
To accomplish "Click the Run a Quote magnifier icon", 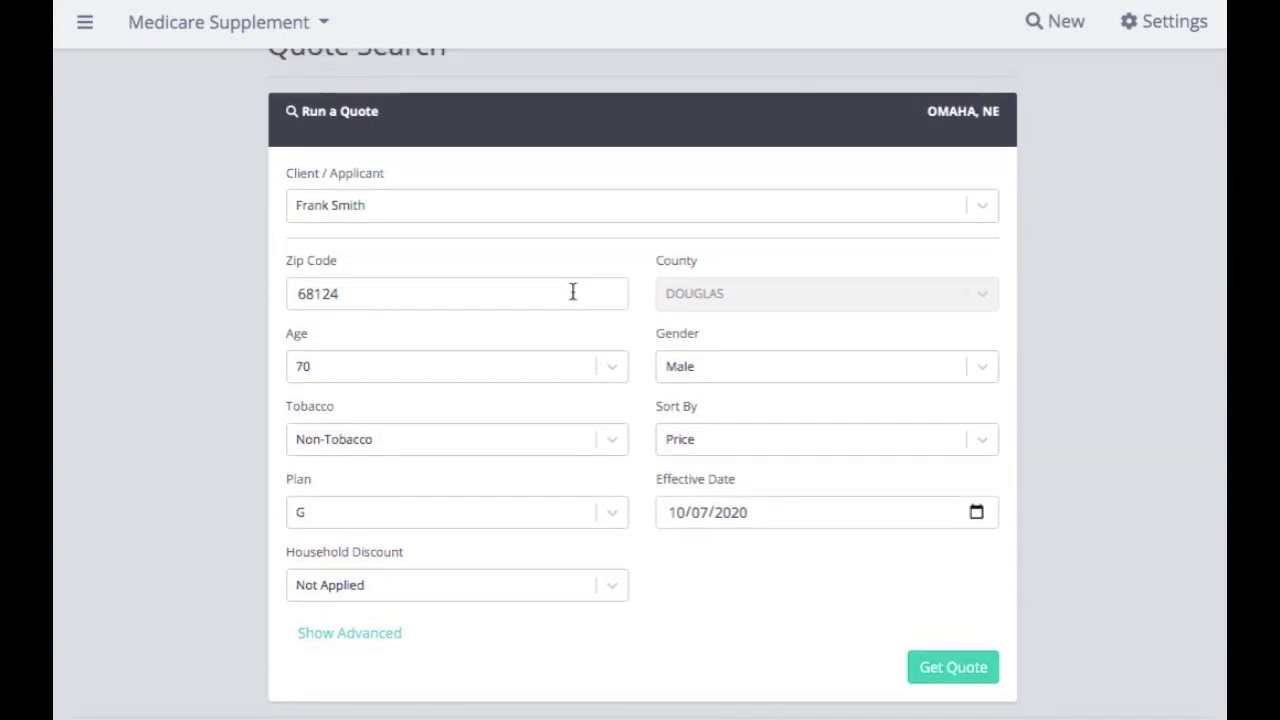I will click(x=292, y=111).
